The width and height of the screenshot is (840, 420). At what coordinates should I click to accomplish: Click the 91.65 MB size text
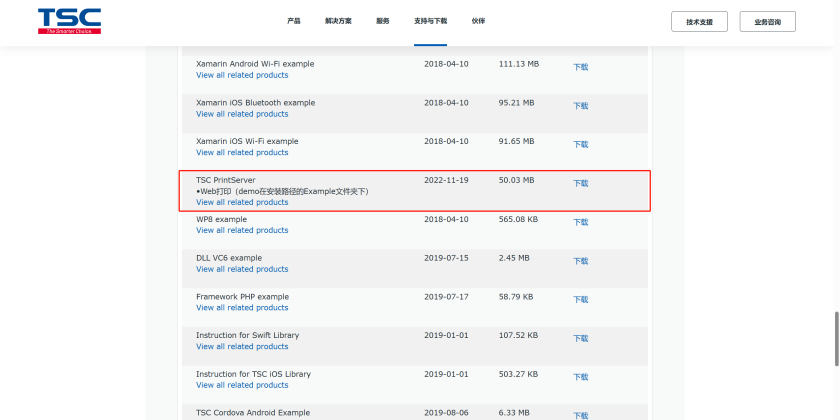point(516,141)
